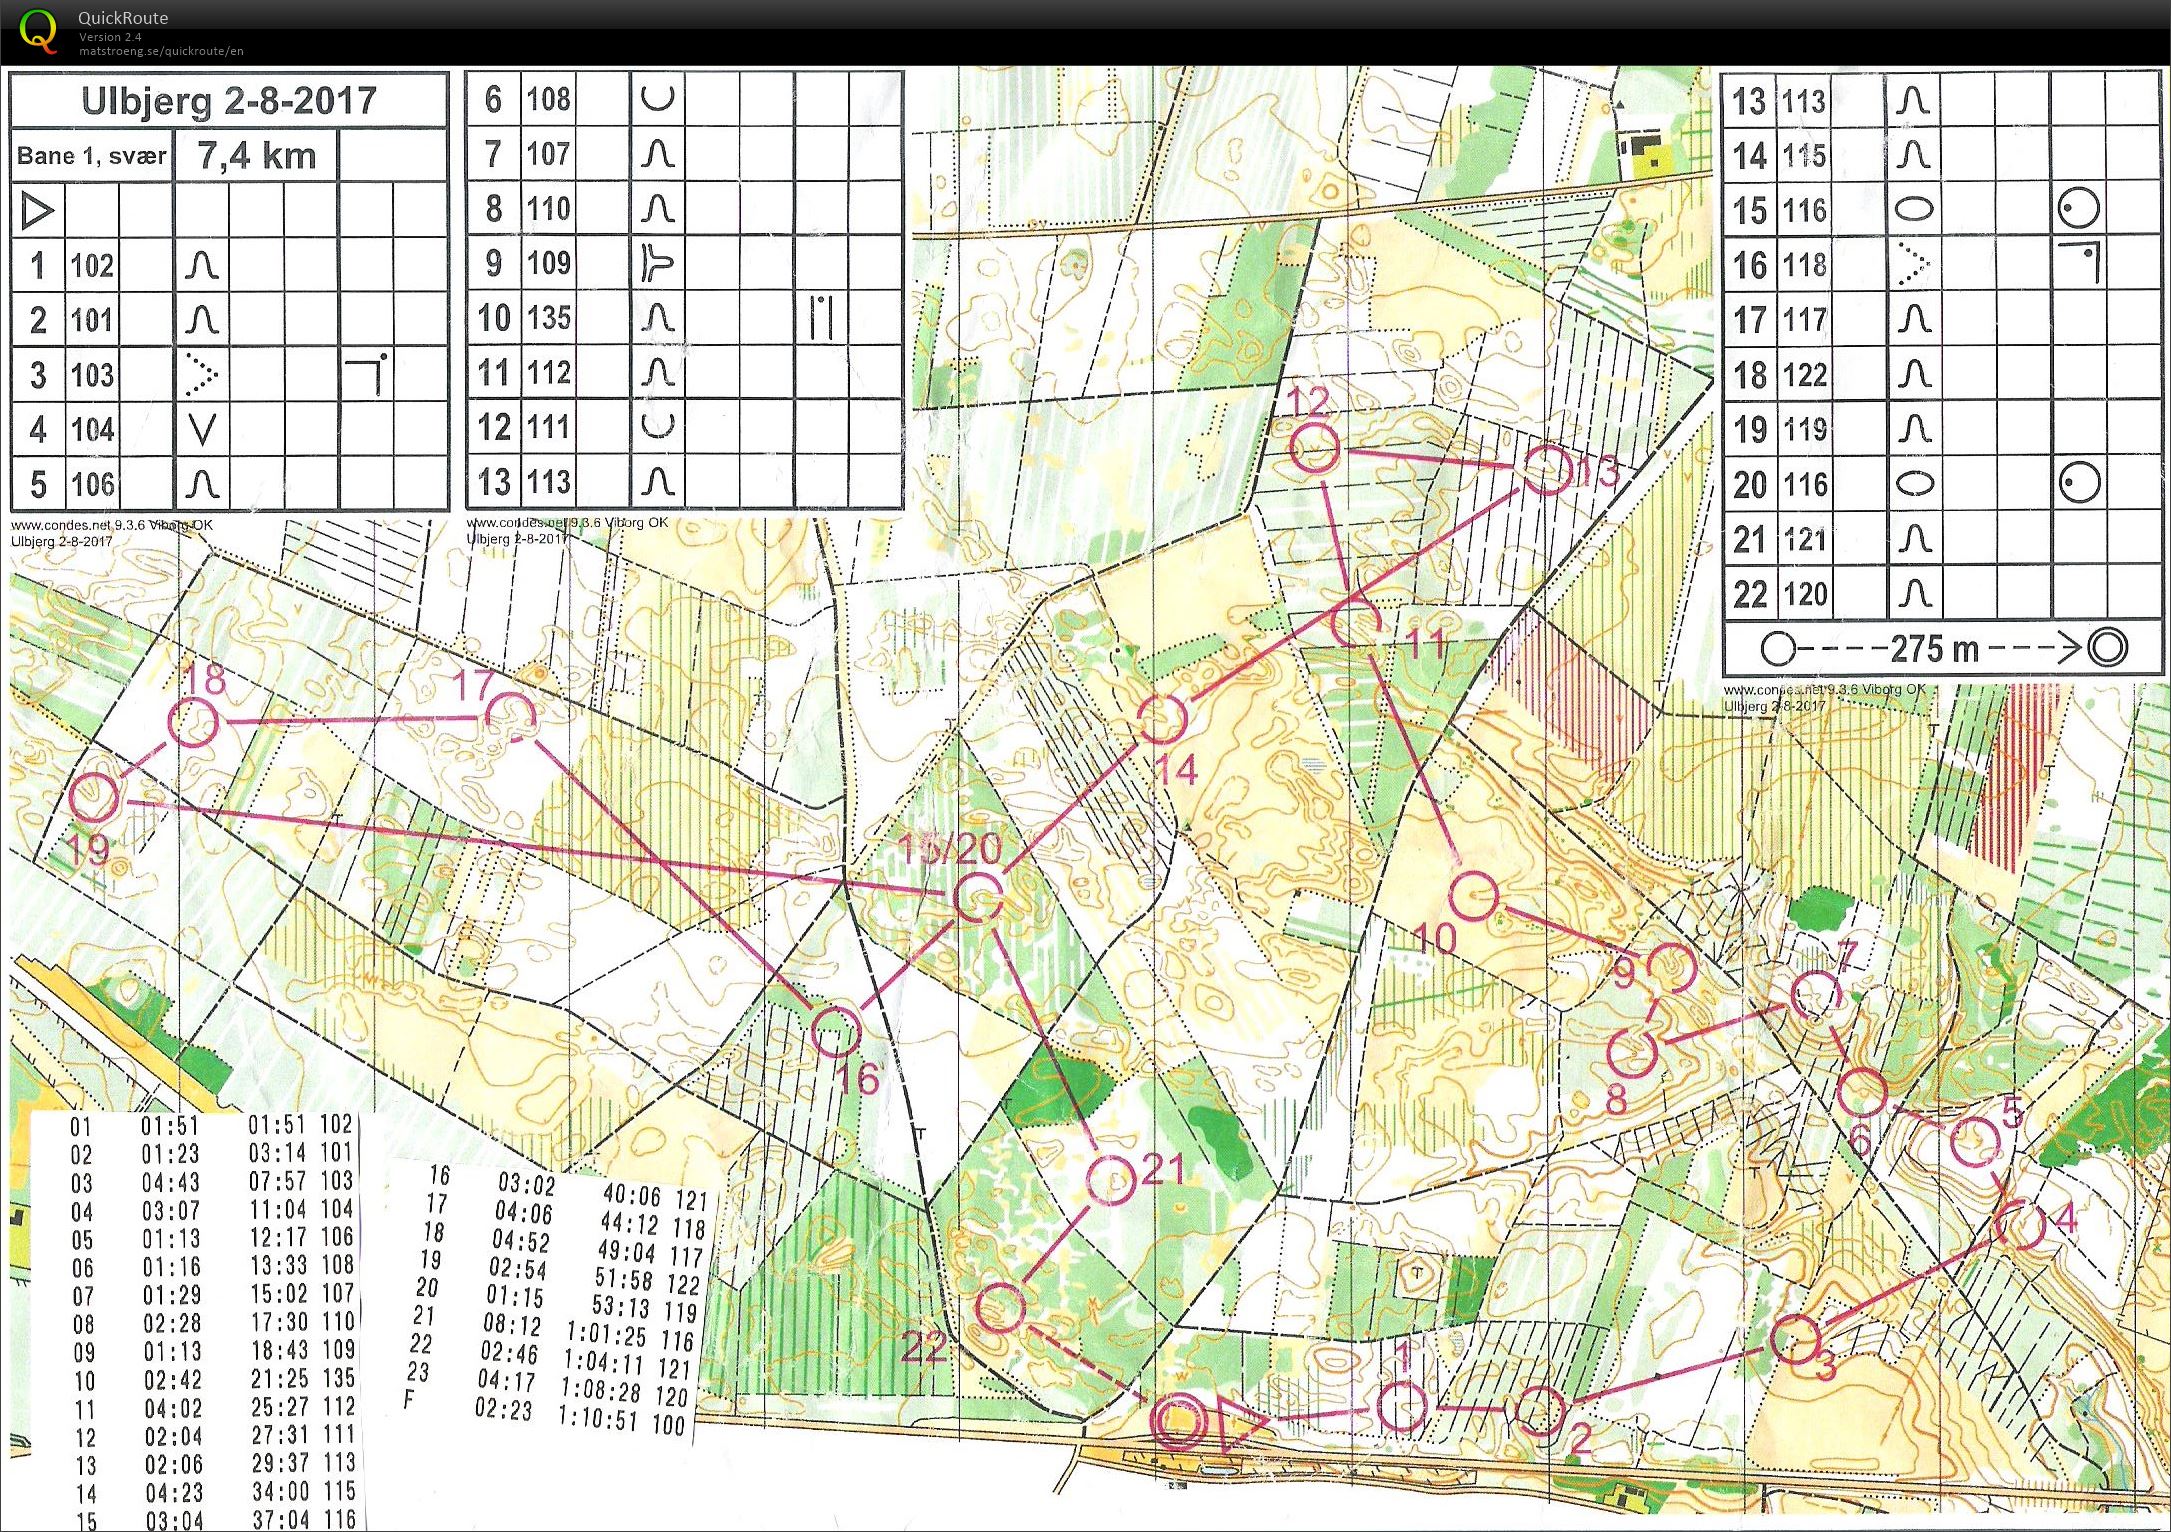Click the Bane 1, svær course label
This screenshot has height=1532, width=2171.
click(91, 156)
